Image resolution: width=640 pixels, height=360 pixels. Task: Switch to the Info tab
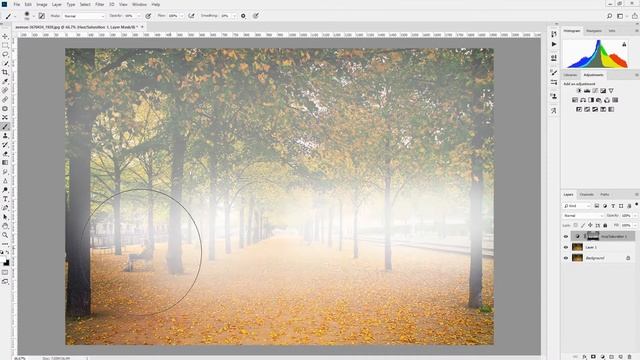coord(612,31)
